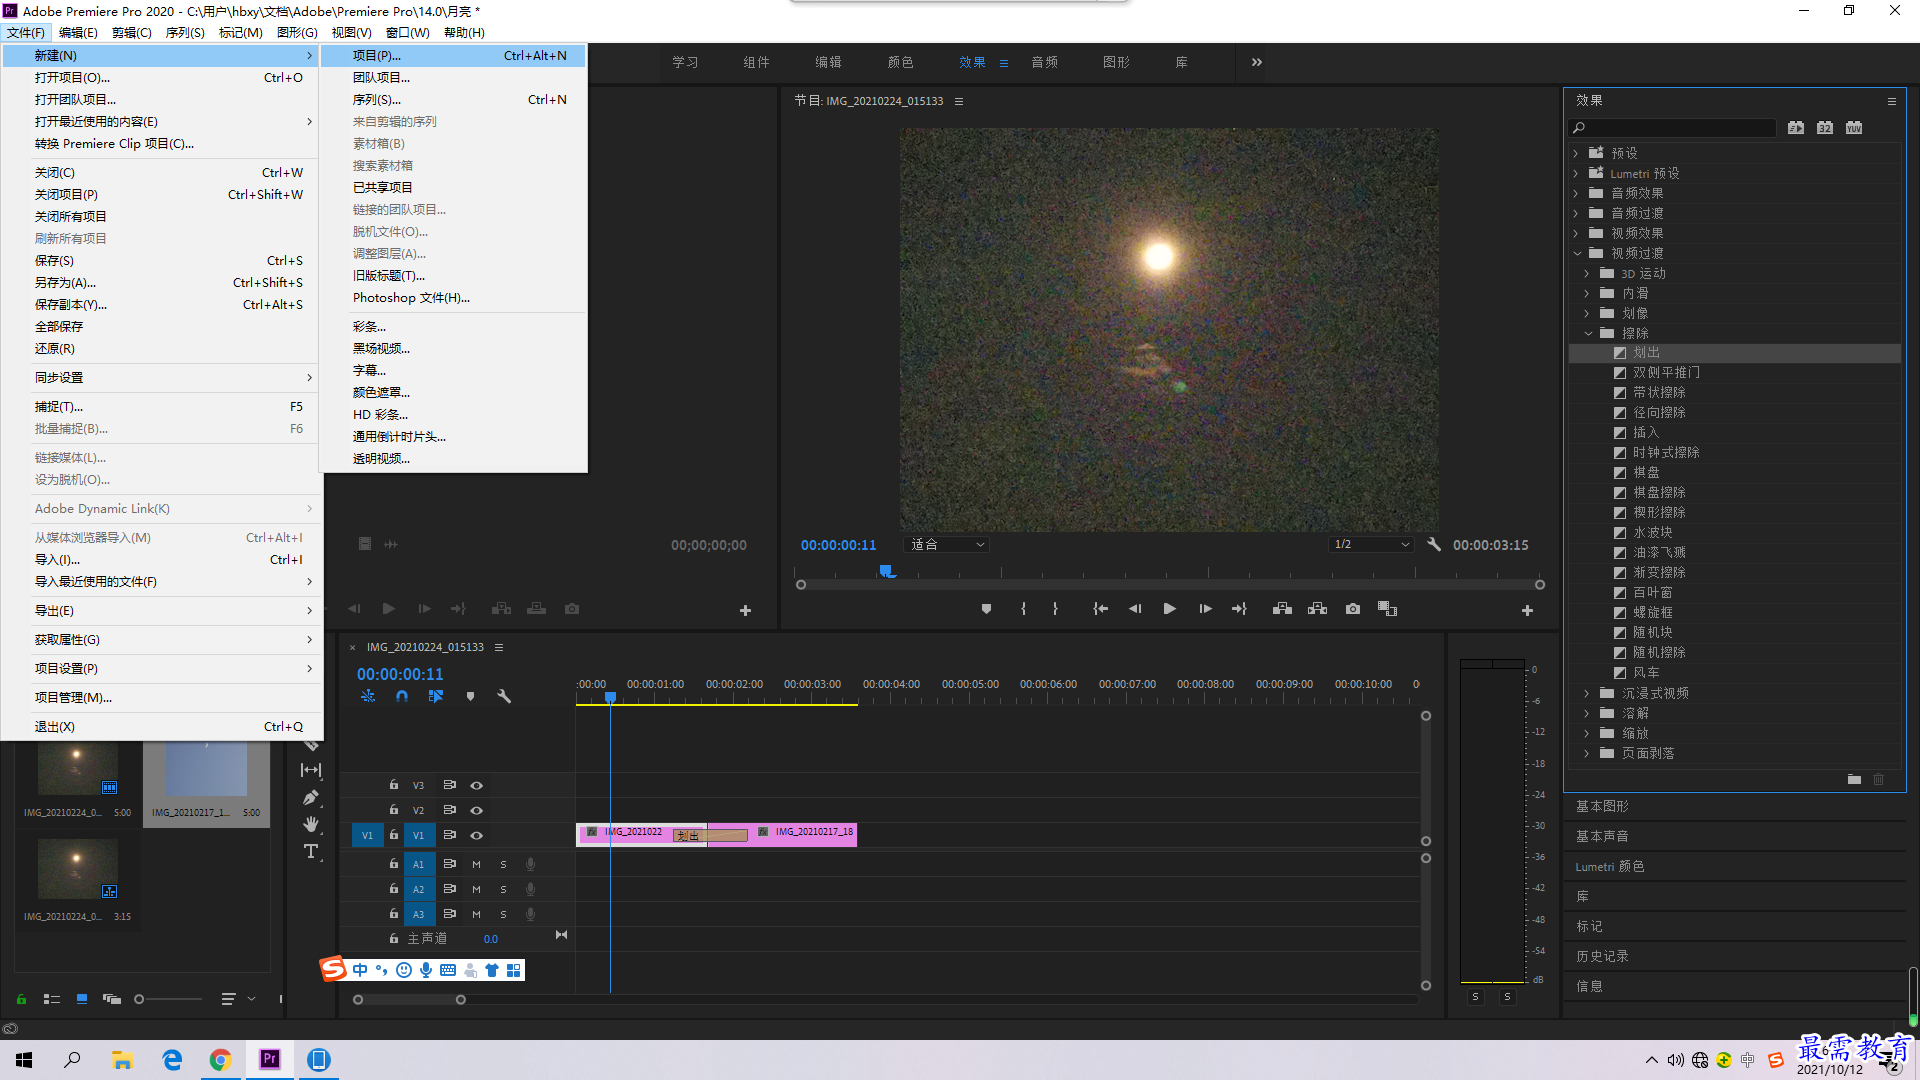1920x1080 pixels.
Task: Click the Lift button in Program monitor
Action: tap(1282, 609)
